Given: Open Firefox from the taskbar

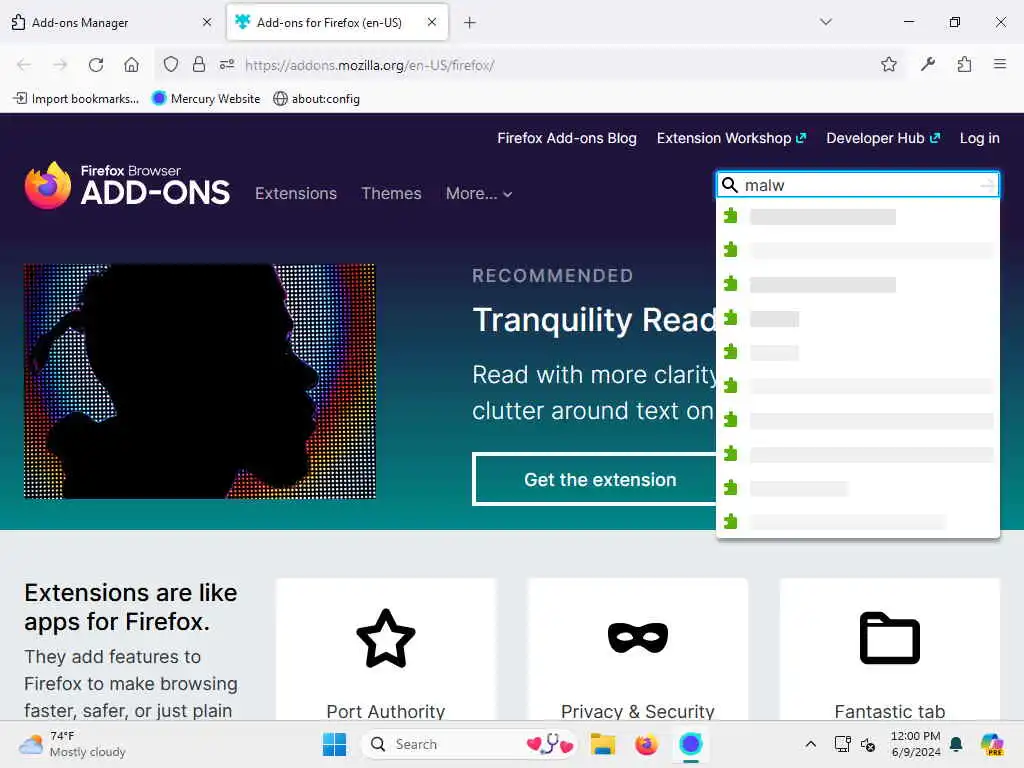Looking at the screenshot, I should [x=647, y=744].
